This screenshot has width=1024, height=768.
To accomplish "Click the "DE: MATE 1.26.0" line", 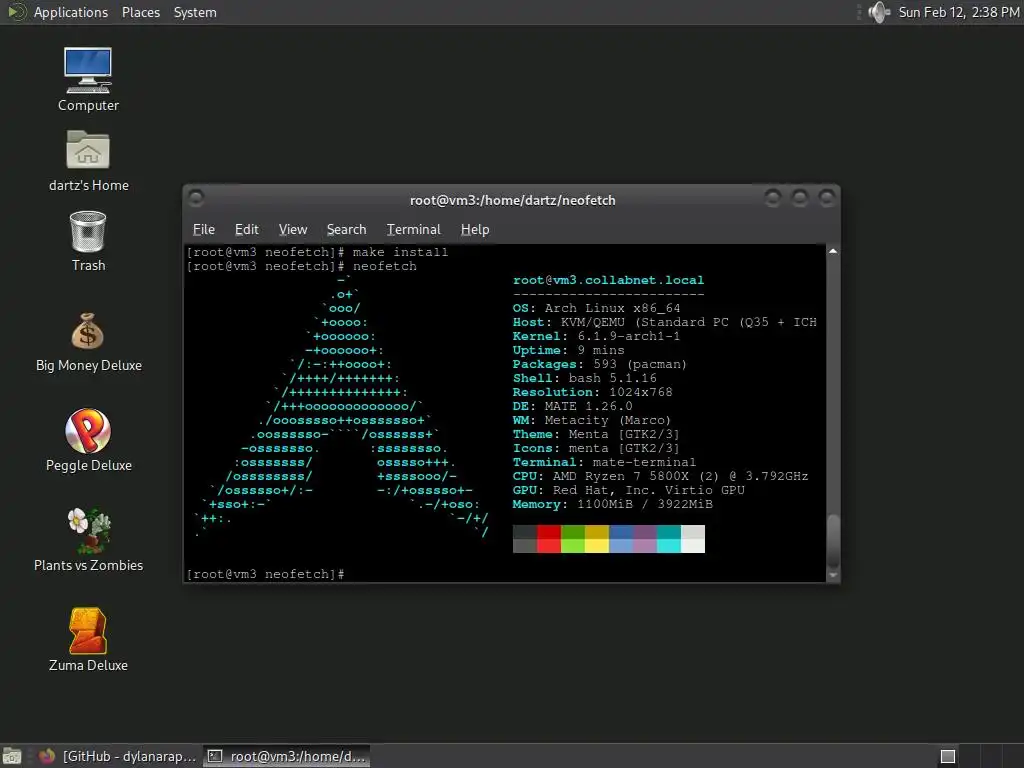I will [572, 406].
